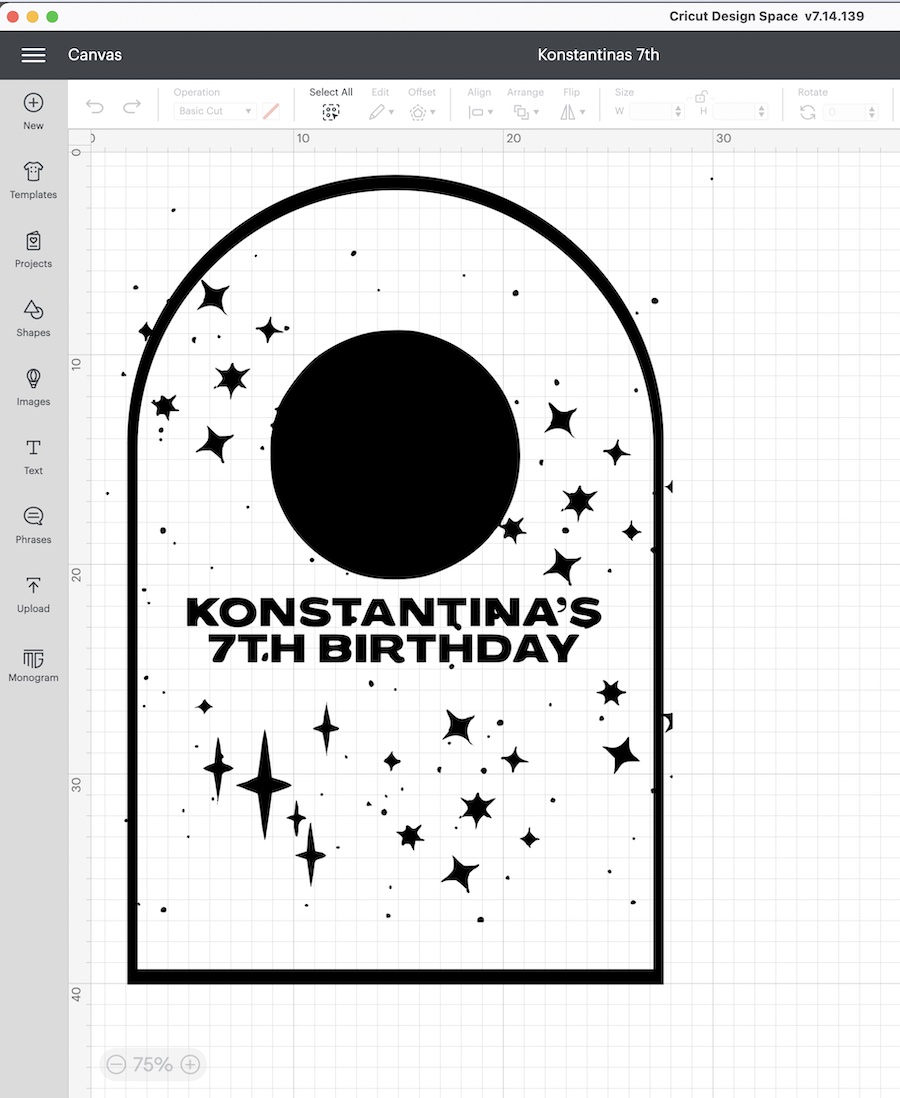900x1098 pixels.
Task: Expand the Align dropdown arrow
Action: click(x=490, y=112)
